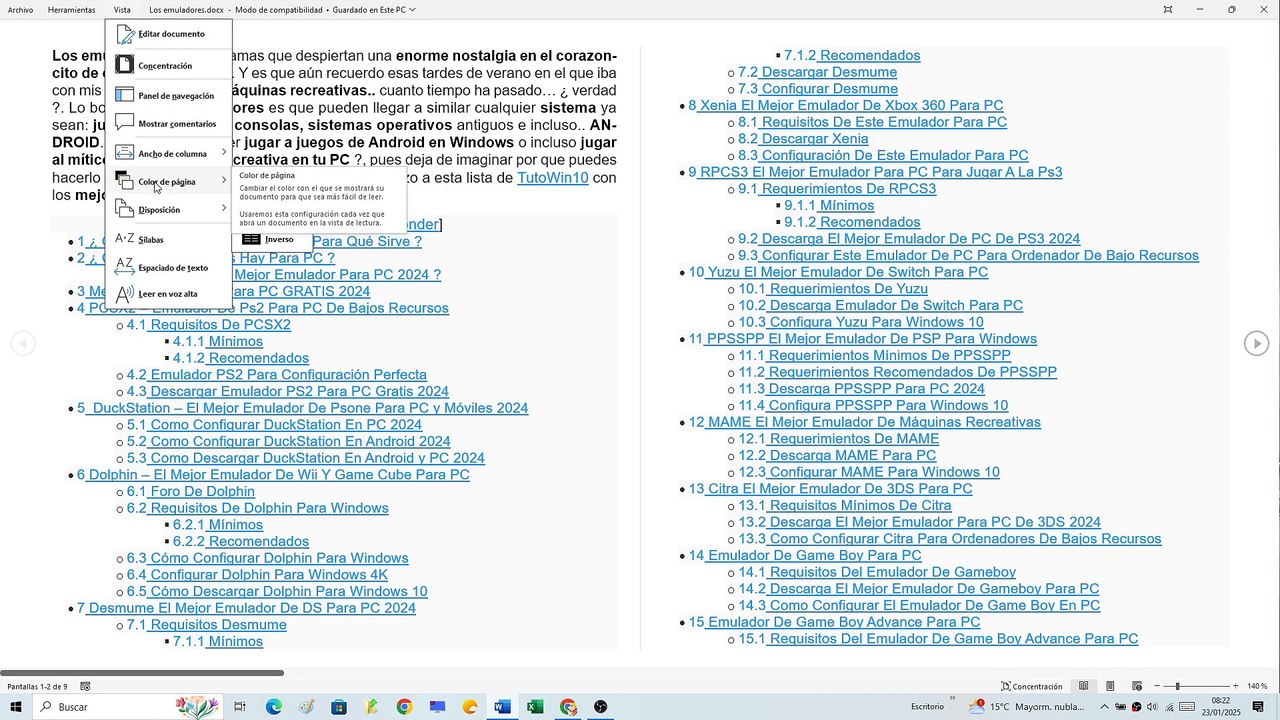Click the Buscar search box on taskbar
The width and height of the screenshot is (1280, 720).
click(128, 707)
